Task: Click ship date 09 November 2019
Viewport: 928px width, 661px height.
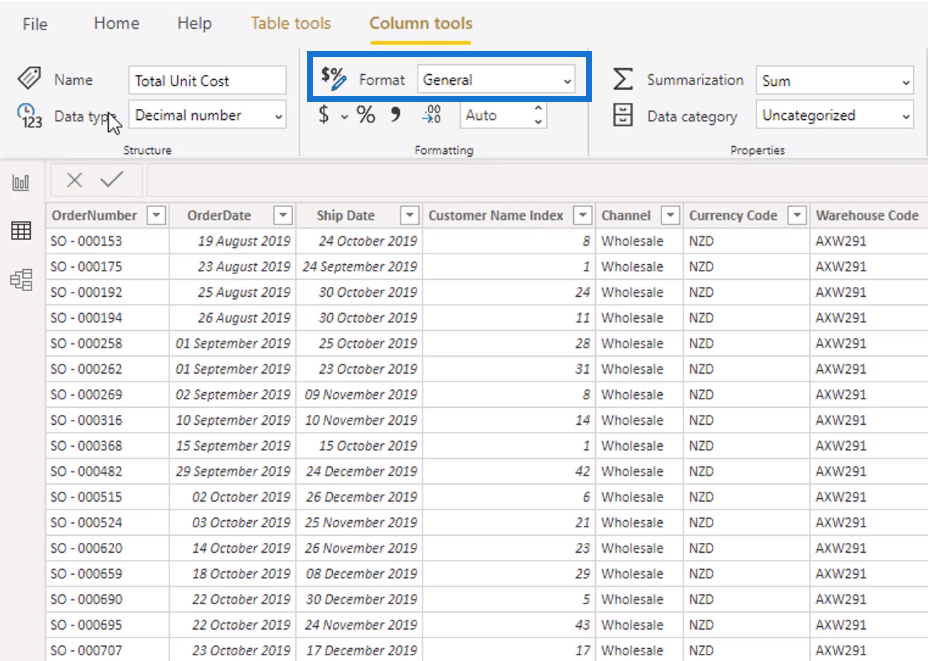Action: pos(361,394)
